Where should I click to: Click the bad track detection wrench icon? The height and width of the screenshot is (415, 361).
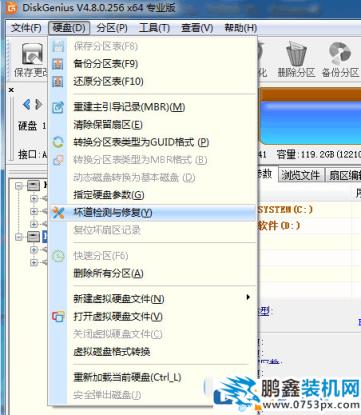pyautogui.click(x=58, y=213)
